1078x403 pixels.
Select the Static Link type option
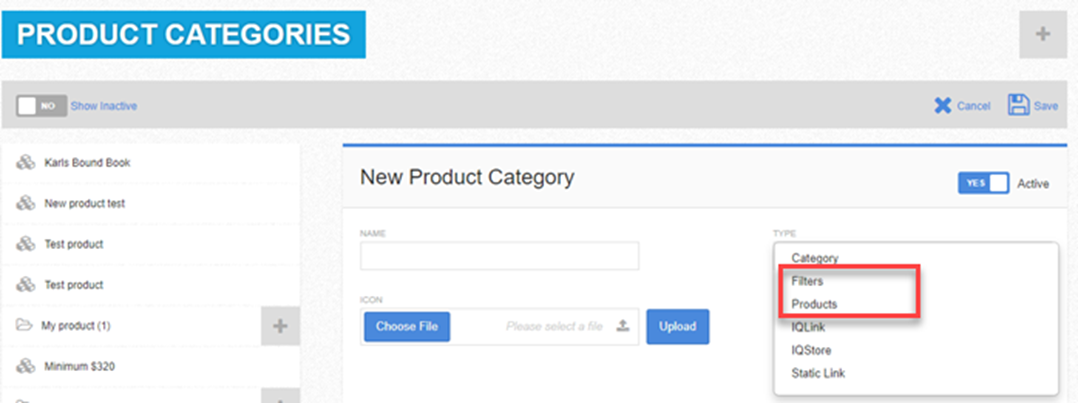tap(818, 373)
